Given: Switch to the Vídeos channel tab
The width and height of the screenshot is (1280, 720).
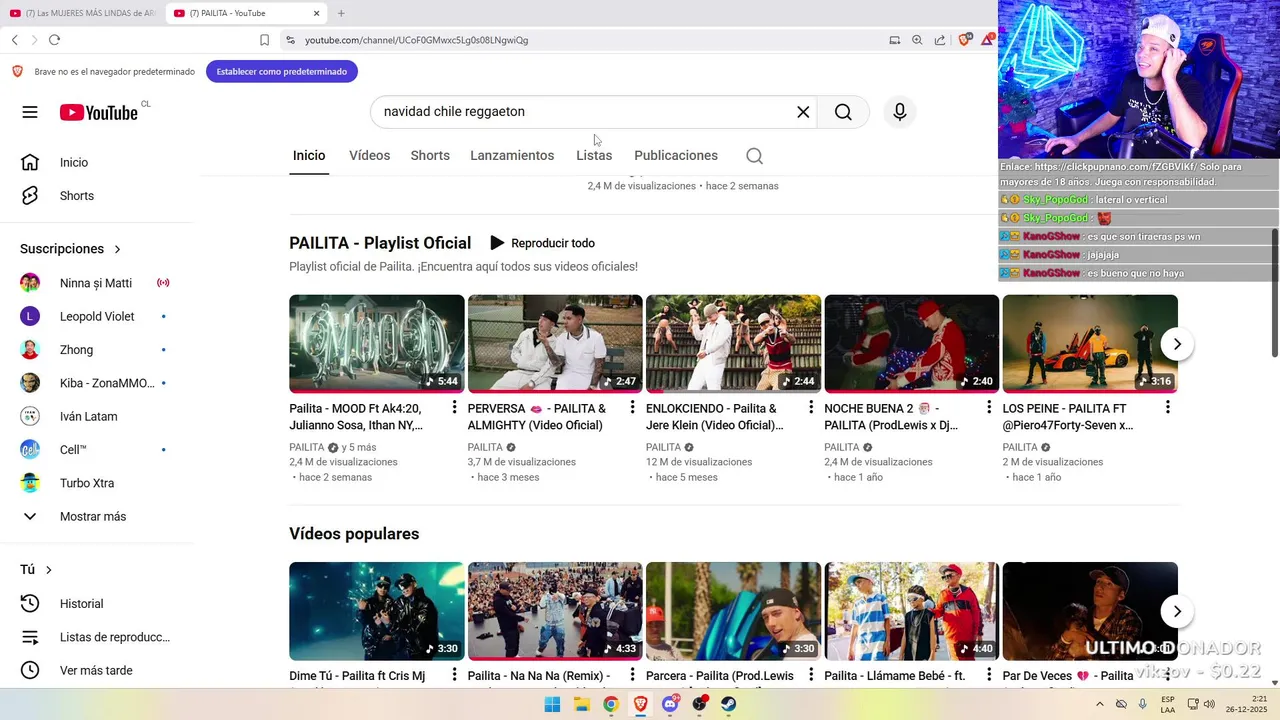Looking at the screenshot, I should (369, 156).
